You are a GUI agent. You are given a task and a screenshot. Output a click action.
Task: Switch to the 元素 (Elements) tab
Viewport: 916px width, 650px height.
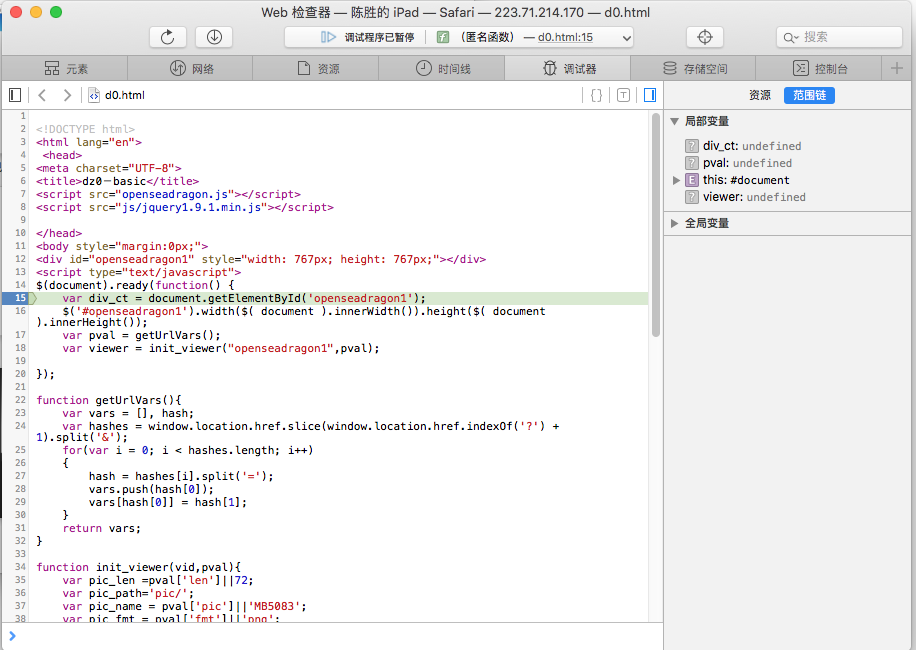[x=65, y=69]
